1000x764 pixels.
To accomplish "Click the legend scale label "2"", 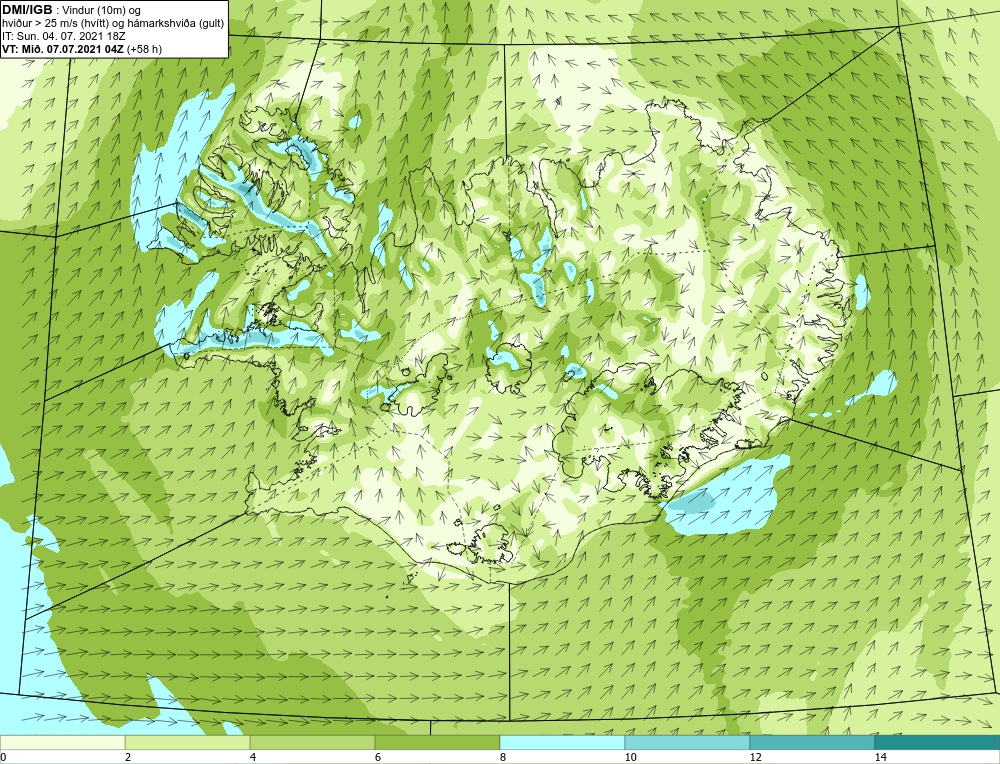I will [x=128, y=757].
